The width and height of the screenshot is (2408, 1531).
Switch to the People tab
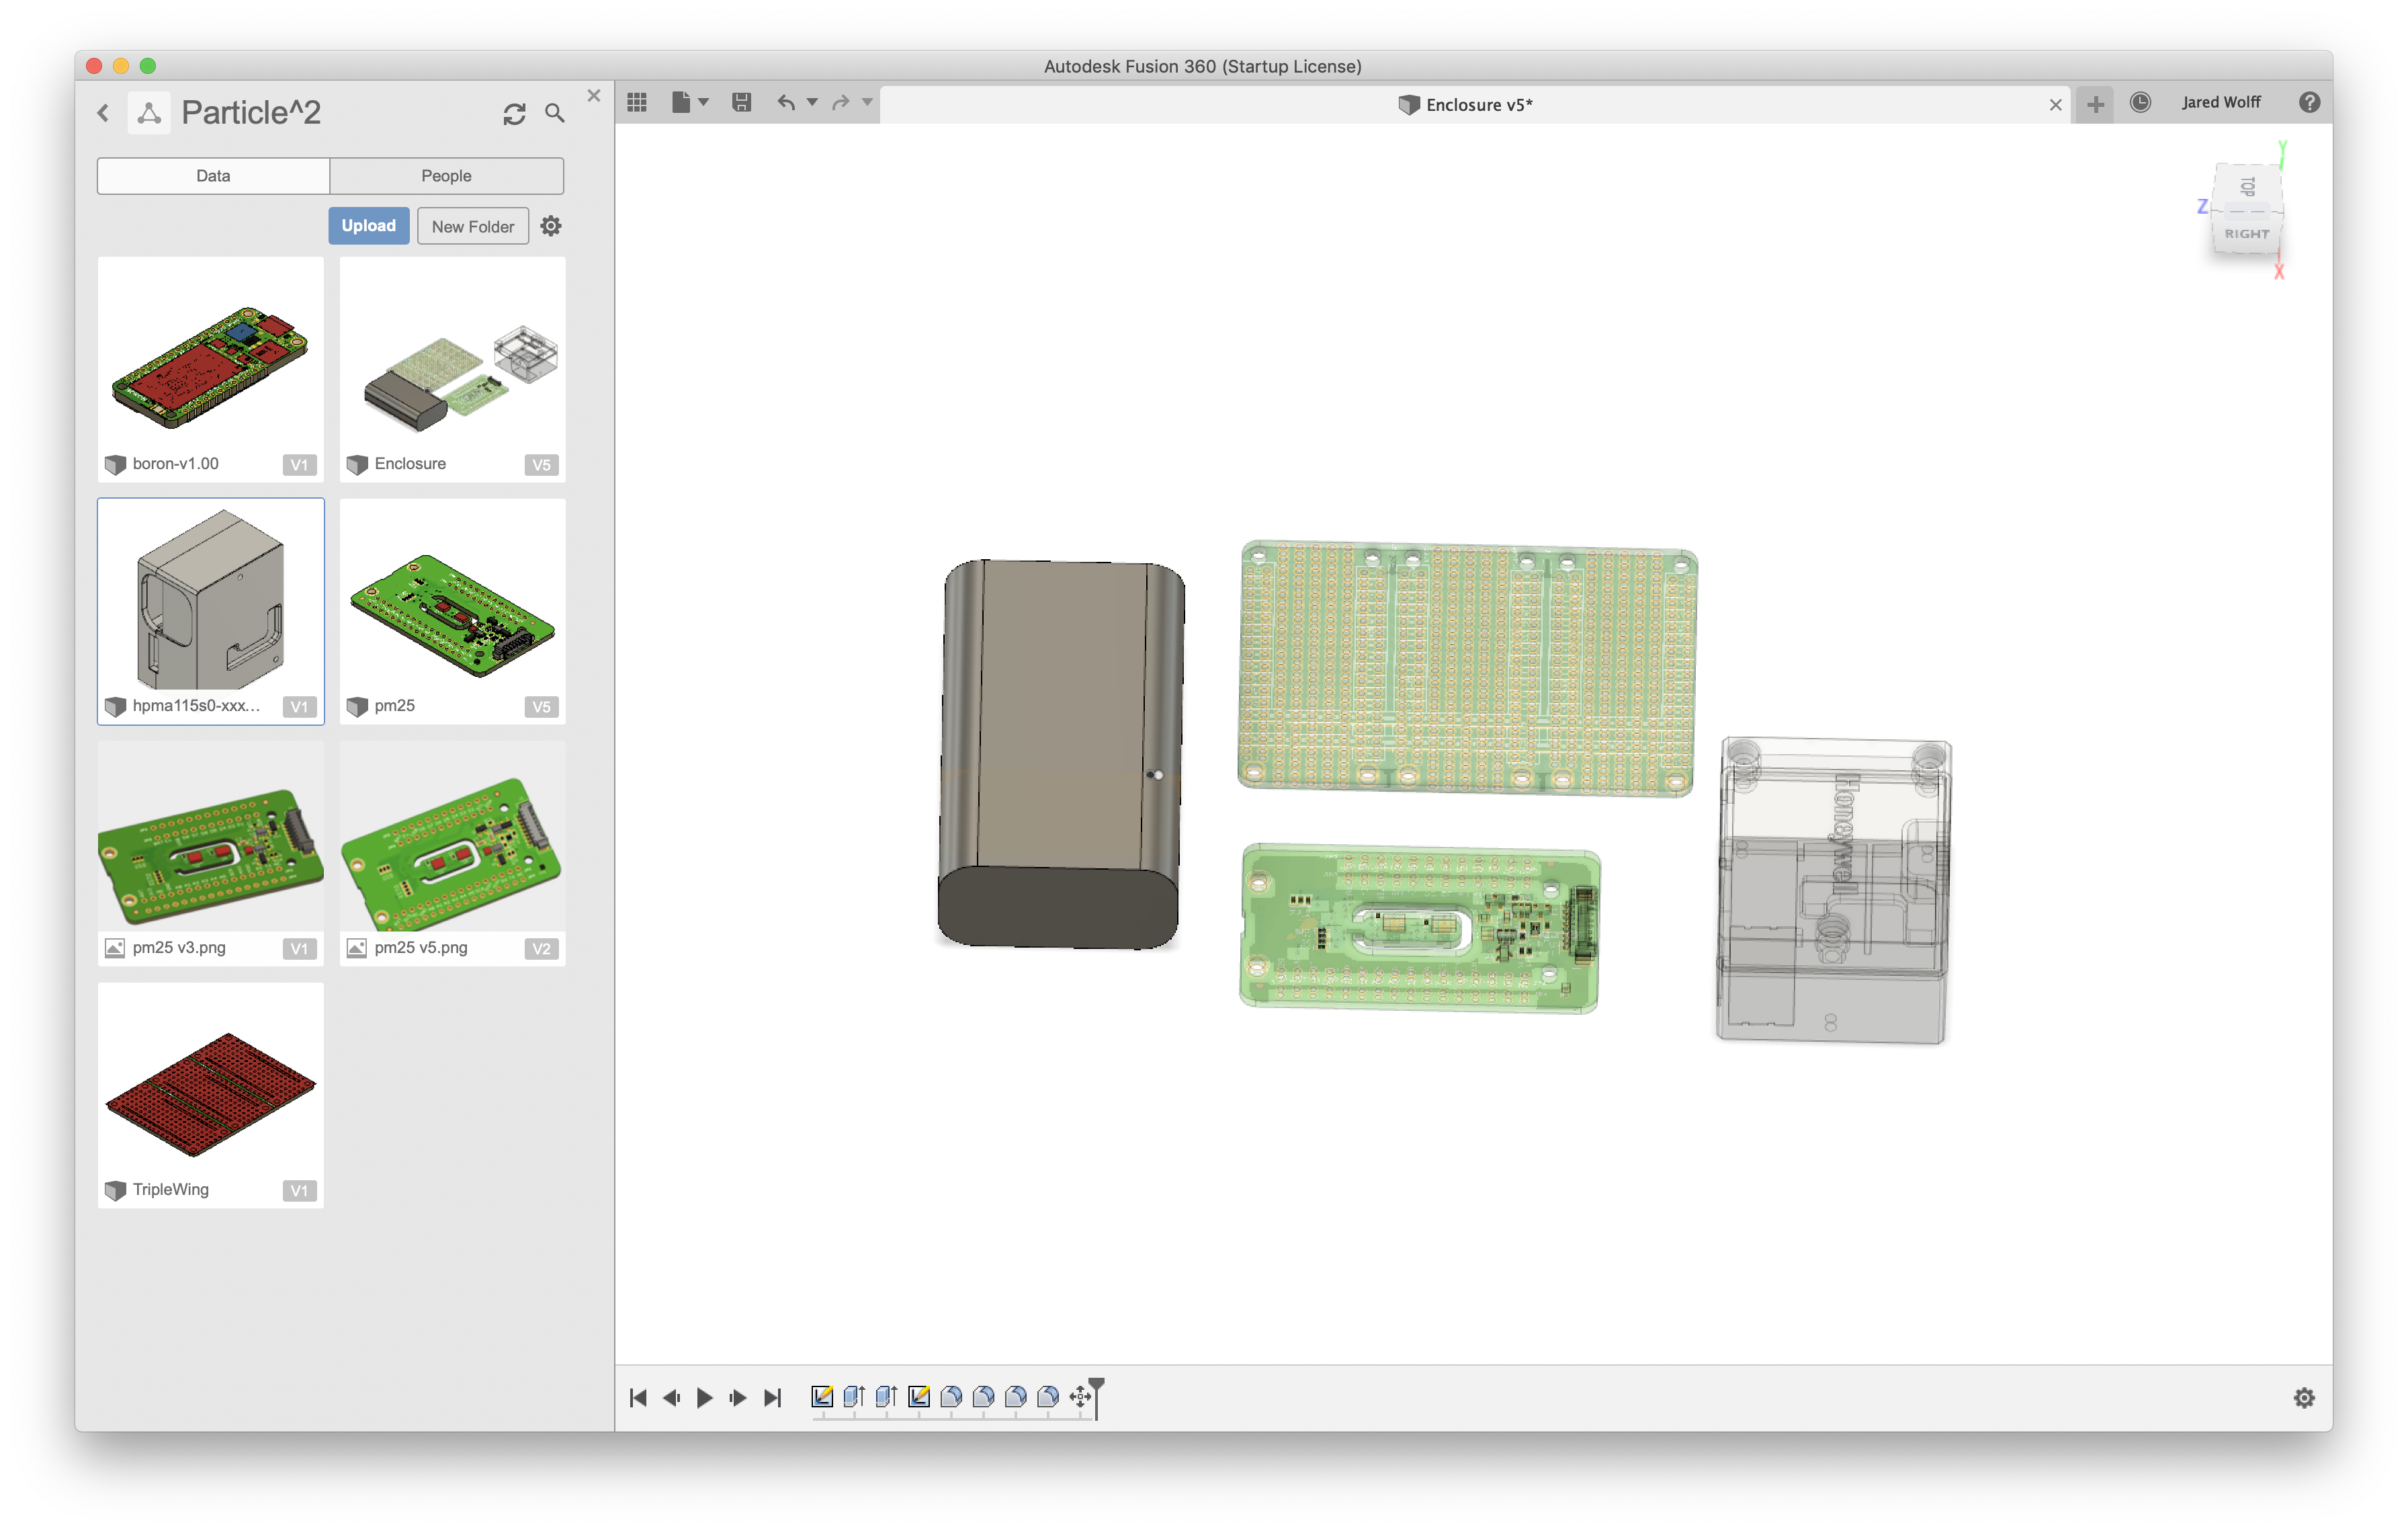point(446,176)
